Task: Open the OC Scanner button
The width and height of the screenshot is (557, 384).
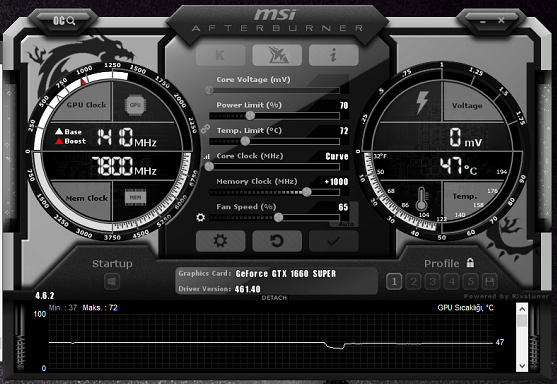Action: (64, 21)
